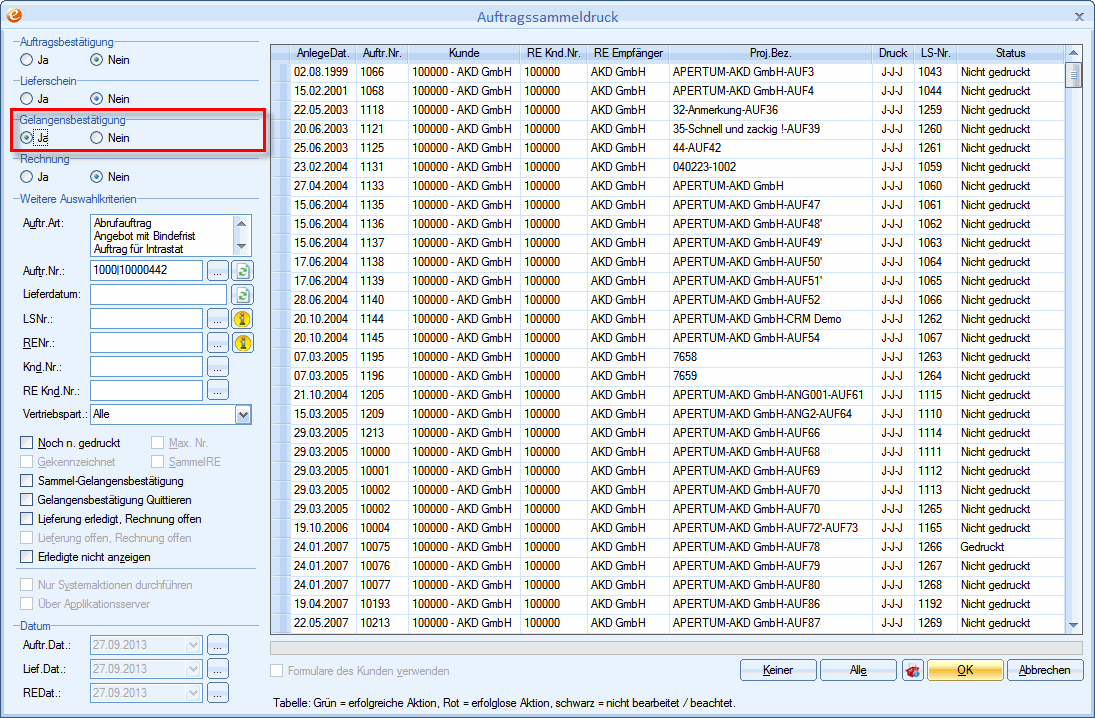Click refresh icon next to Auftr.Nr. field
This screenshot has height=718, width=1095.
242,271
